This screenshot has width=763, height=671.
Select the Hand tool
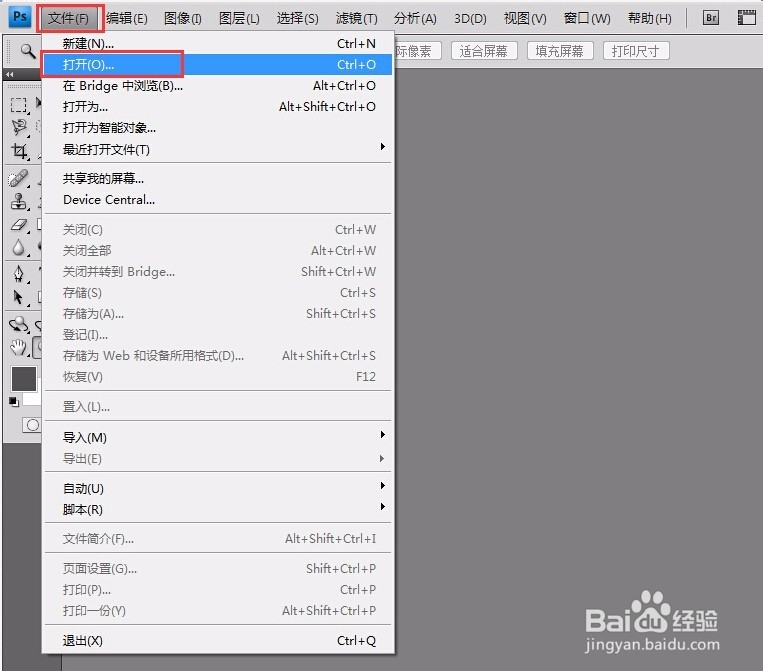pyautogui.click(x=19, y=347)
